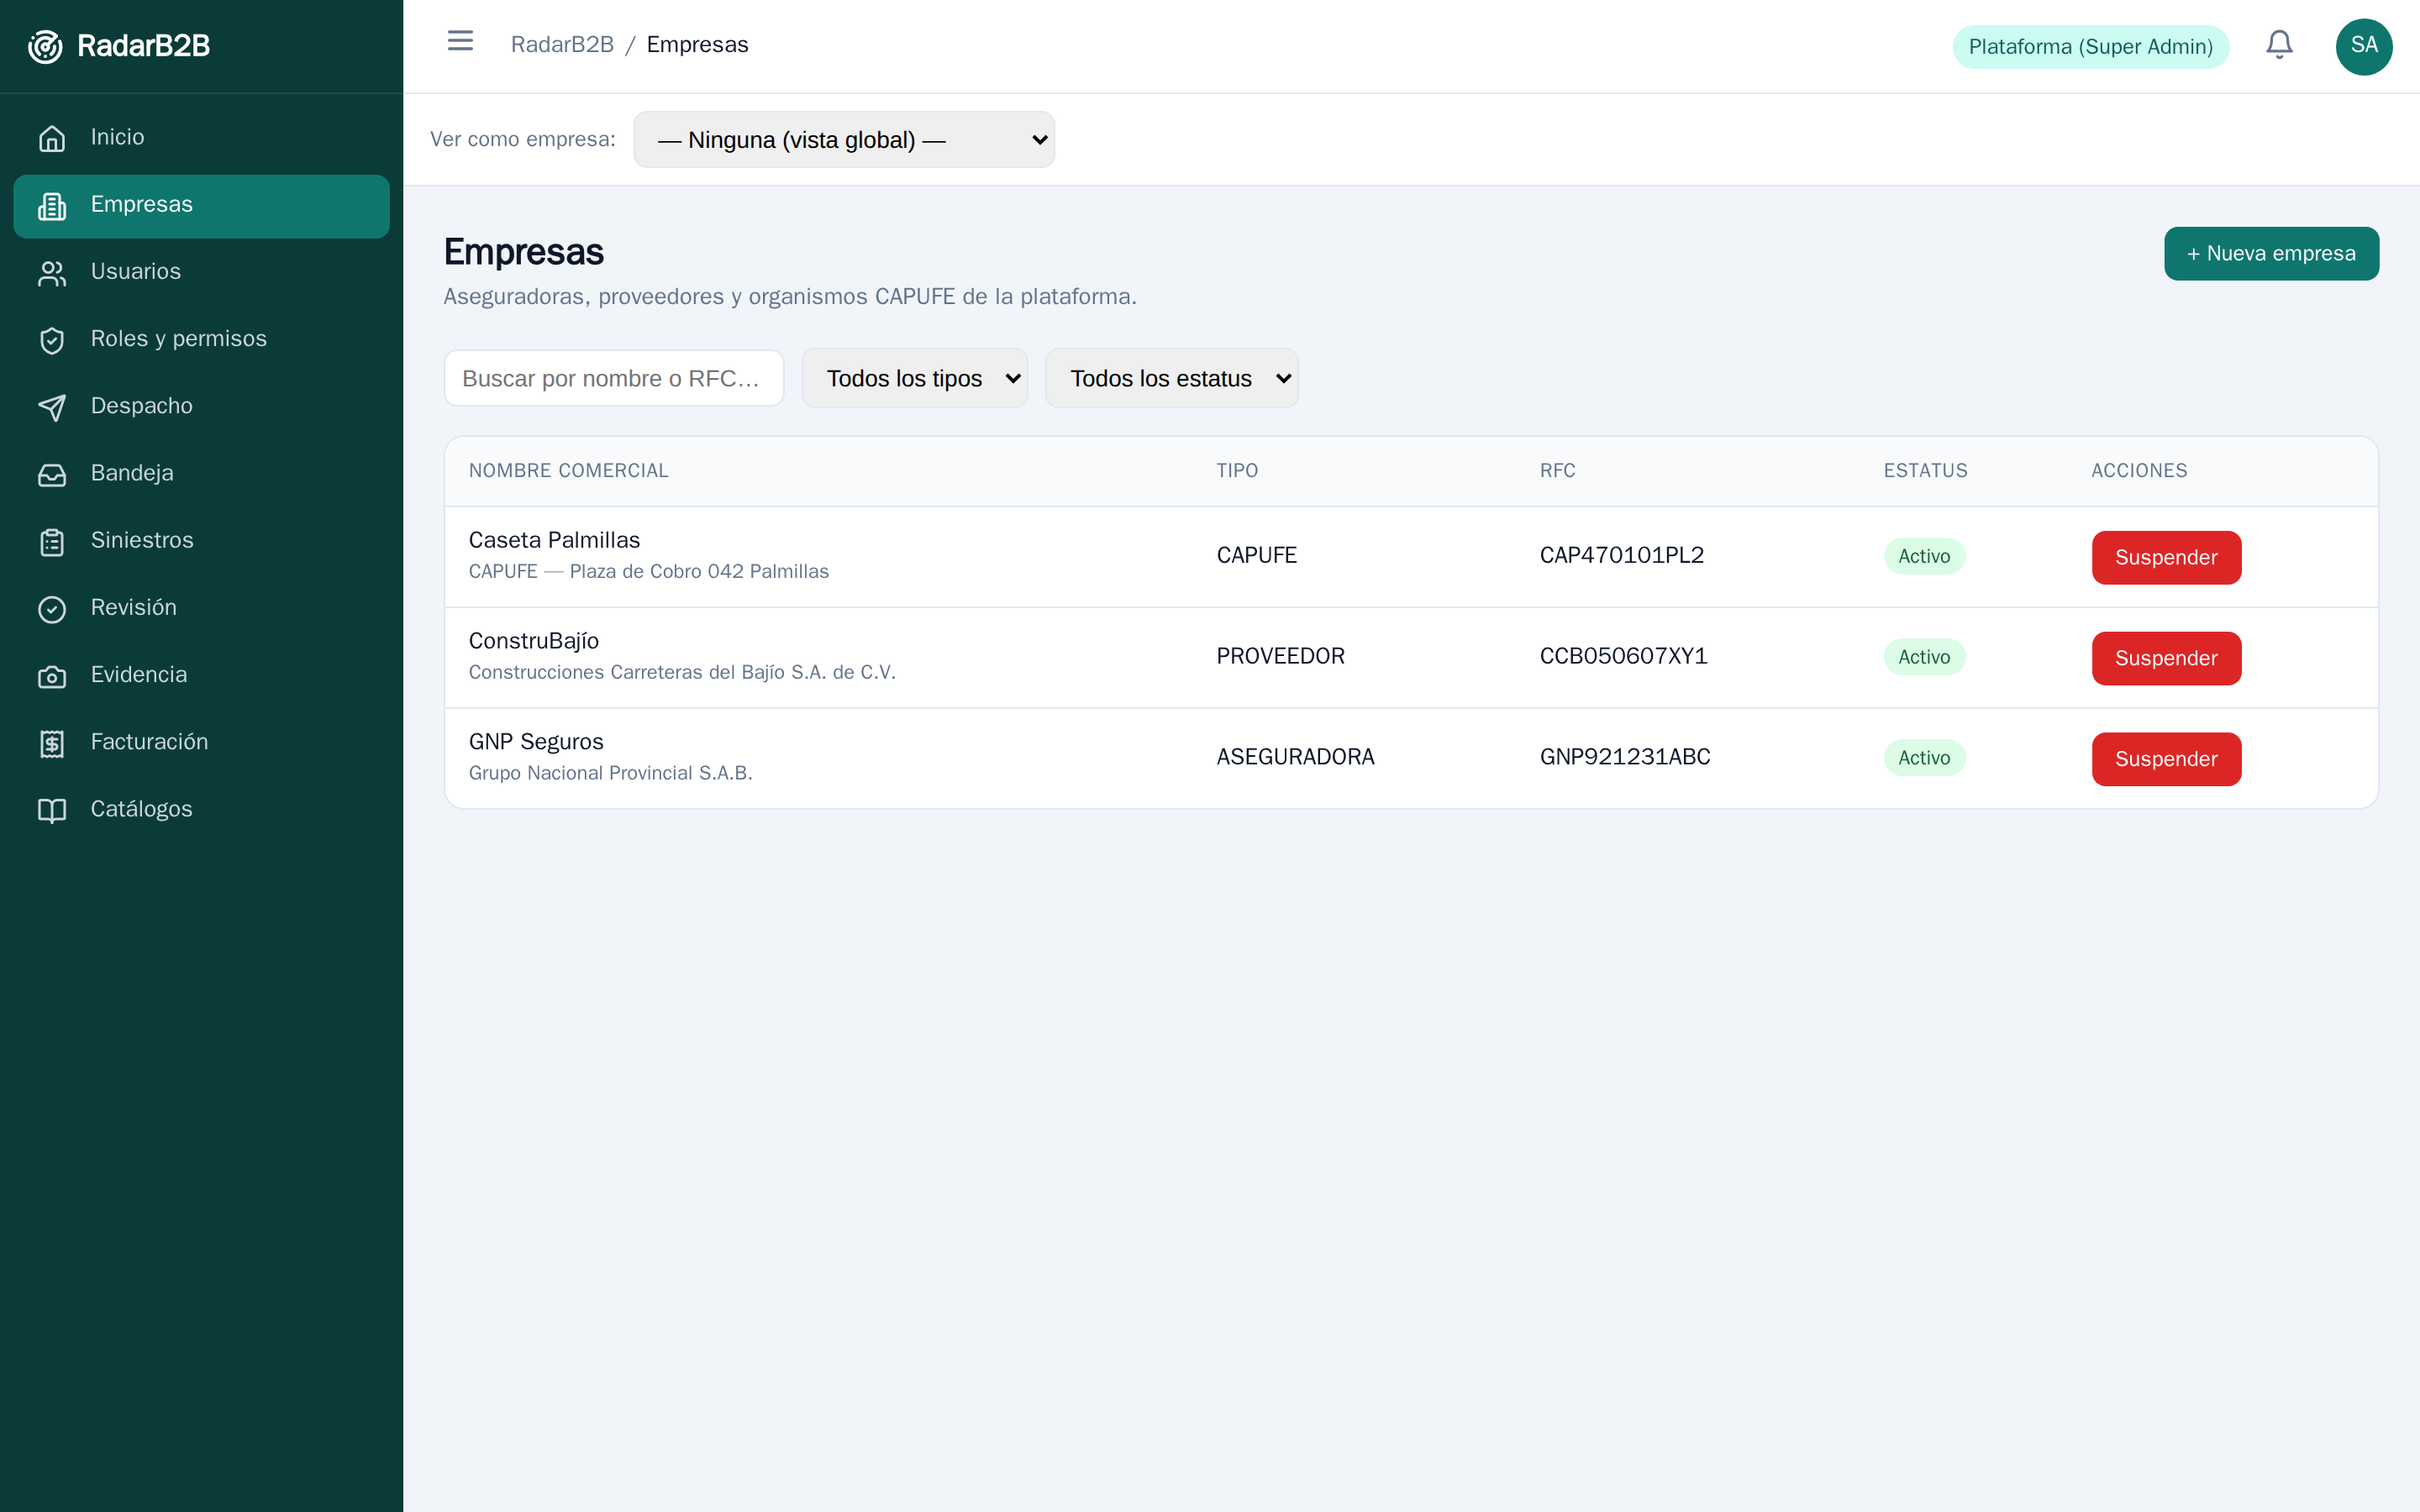Suspend Caseta Palmillas company
Viewport: 2420px width, 1512px height.
coord(2166,558)
